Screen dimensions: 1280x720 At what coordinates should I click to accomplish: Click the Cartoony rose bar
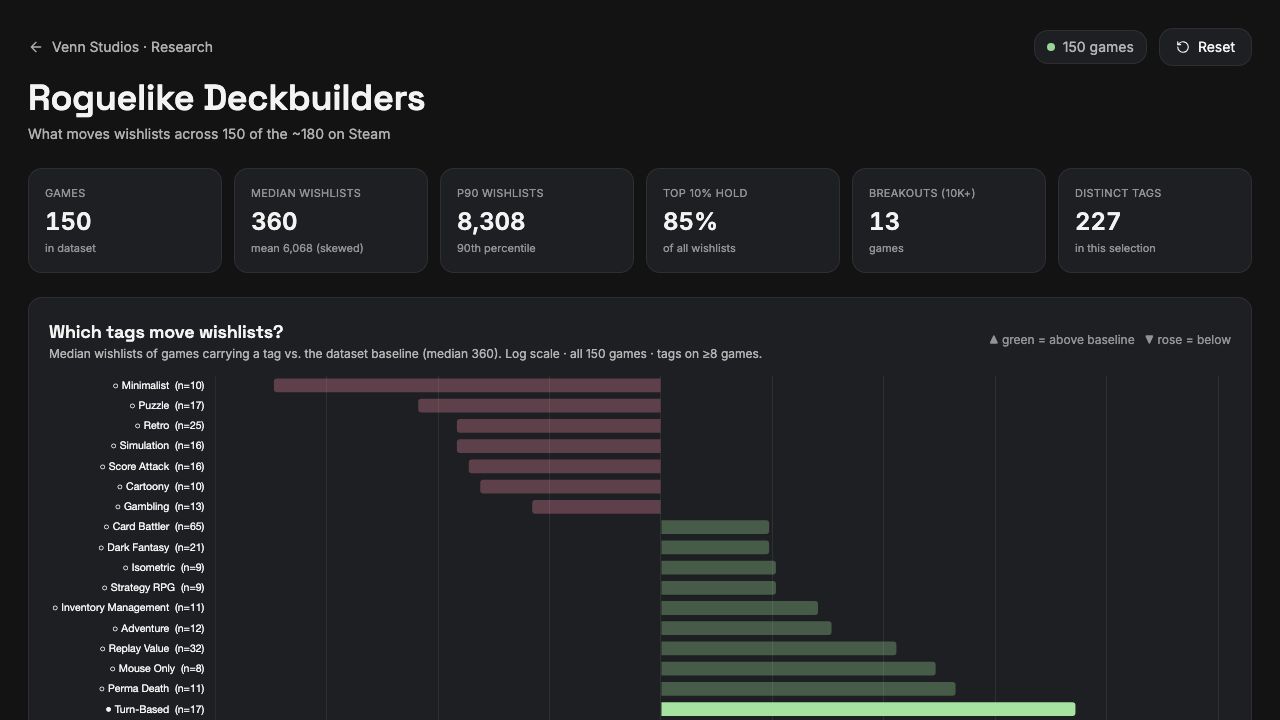tap(570, 486)
